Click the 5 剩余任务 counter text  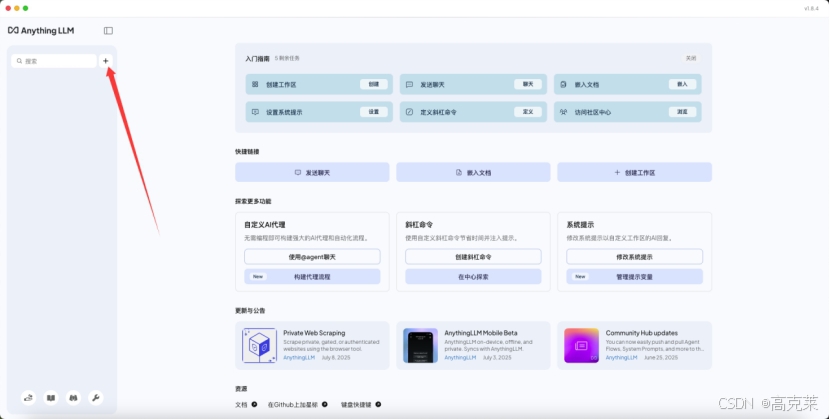click(x=287, y=58)
